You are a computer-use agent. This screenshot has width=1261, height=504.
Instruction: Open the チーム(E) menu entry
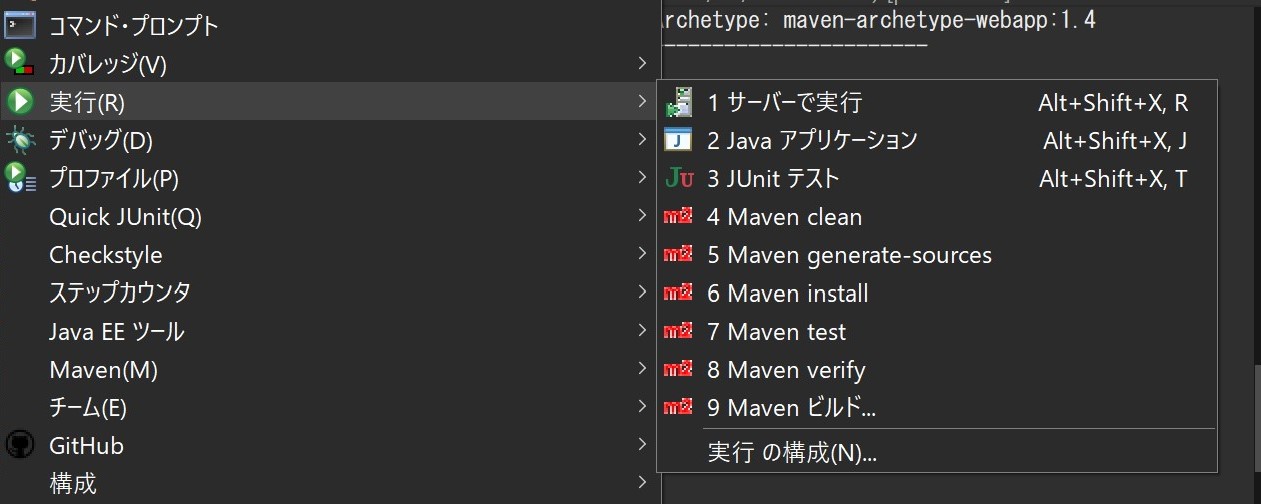(328, 407)
